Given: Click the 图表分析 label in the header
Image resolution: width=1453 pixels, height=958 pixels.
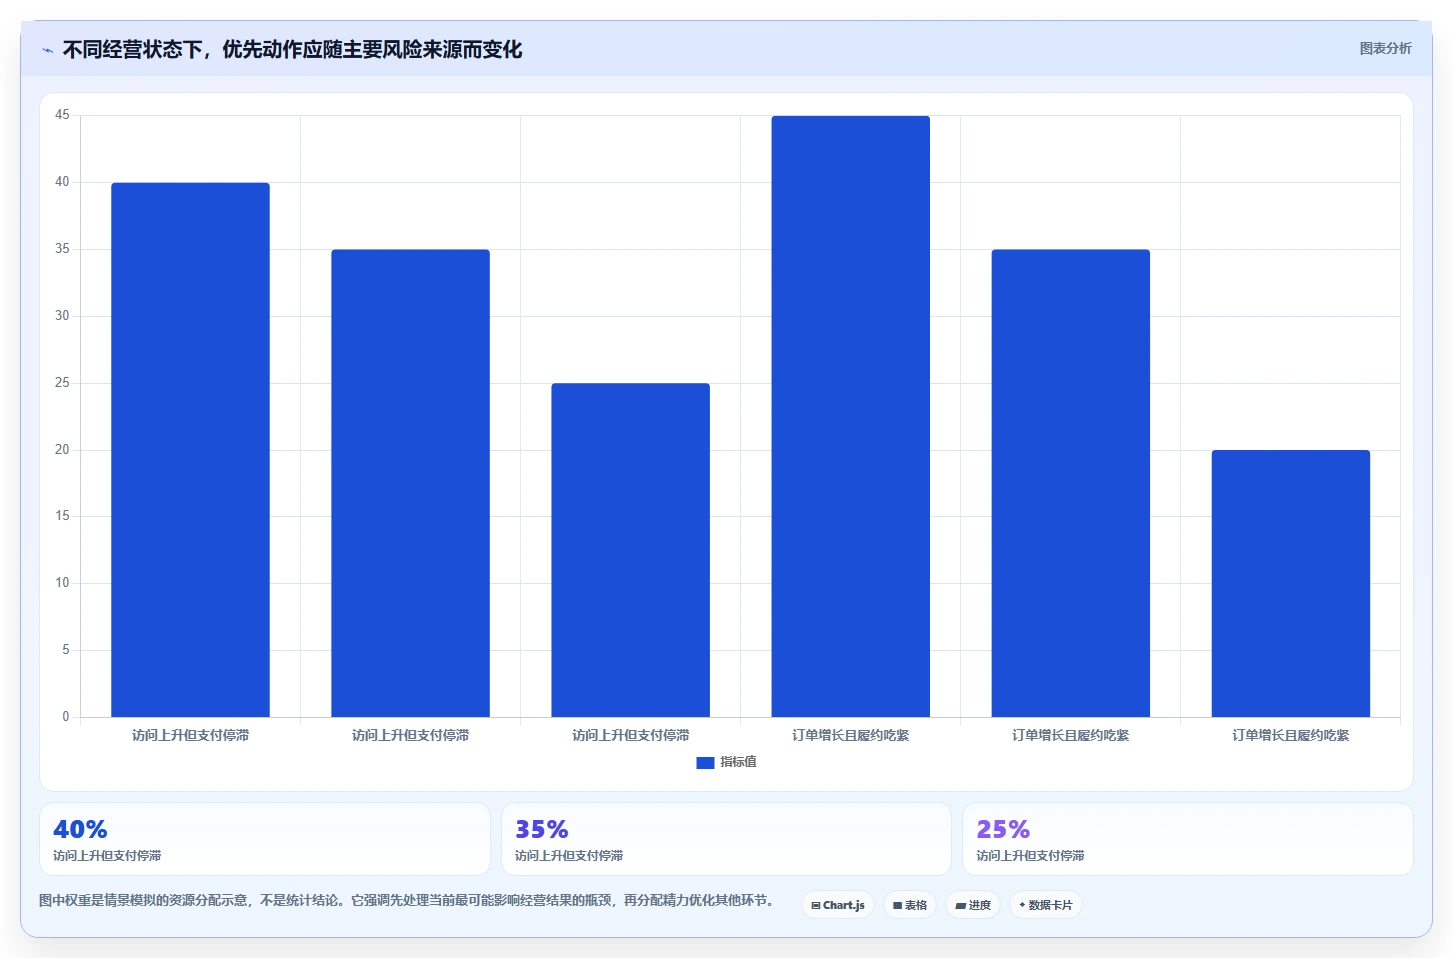Looking at the screenshot, I should point(1385,48).
